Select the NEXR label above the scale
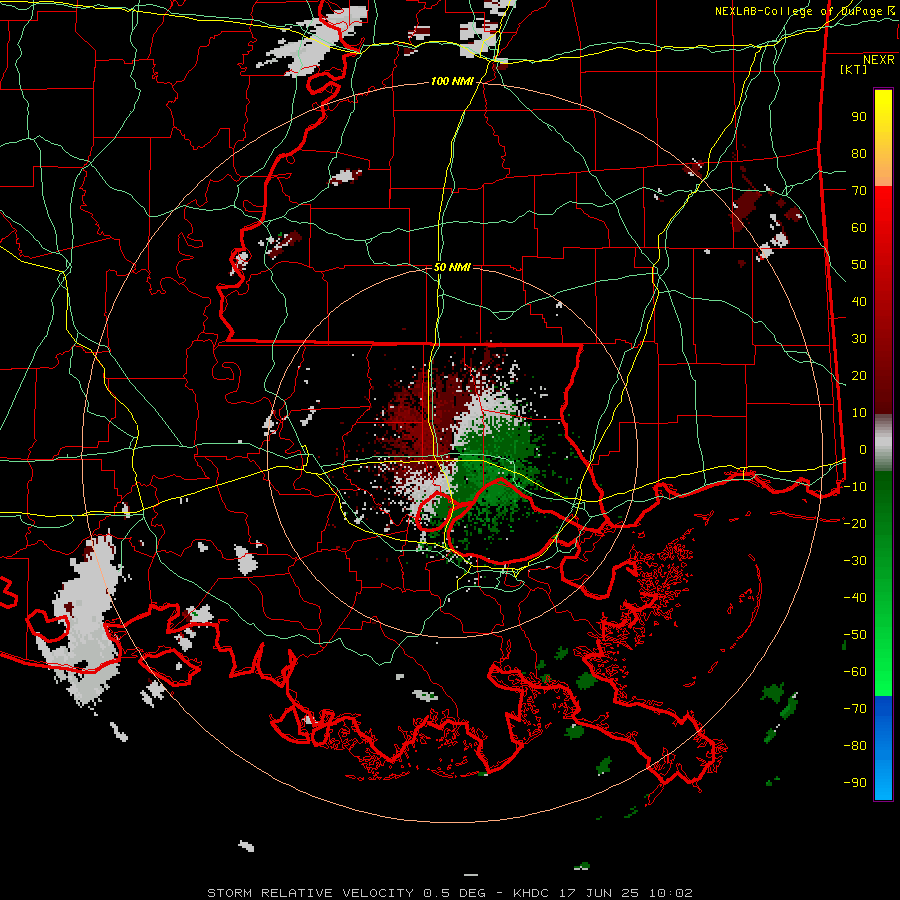This screenshot has height=900, width=900. 879,60
